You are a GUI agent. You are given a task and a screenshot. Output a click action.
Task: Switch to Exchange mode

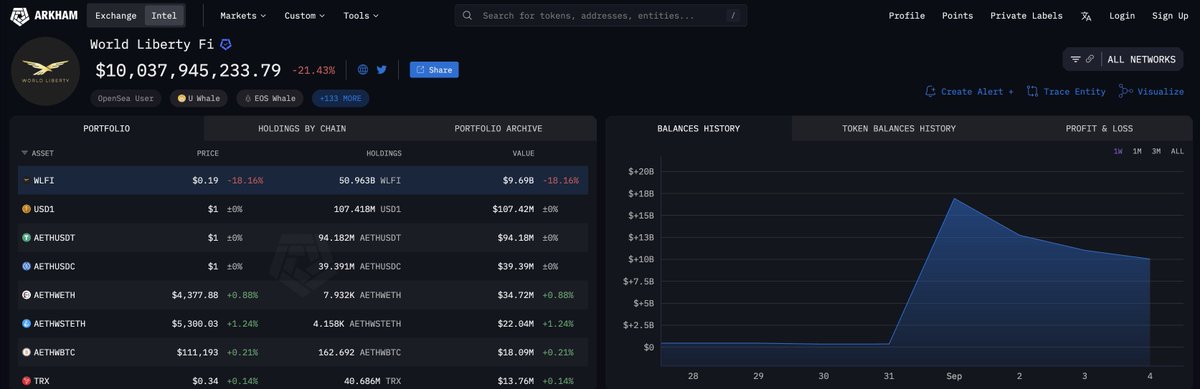(x=116, y=16)
